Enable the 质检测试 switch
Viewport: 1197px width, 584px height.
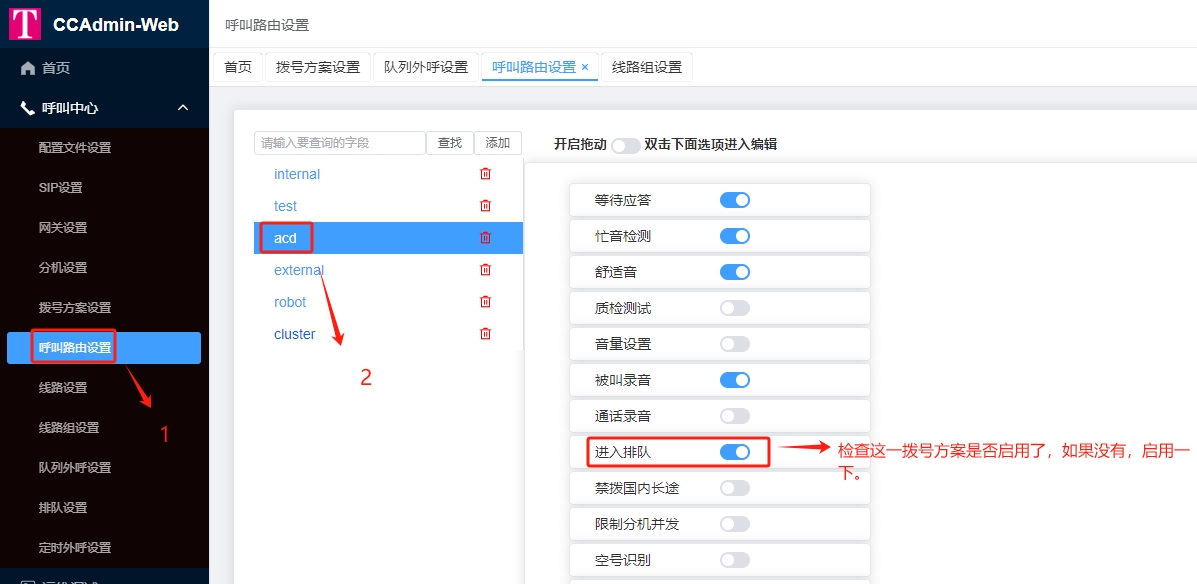click(x=734, y=308)
